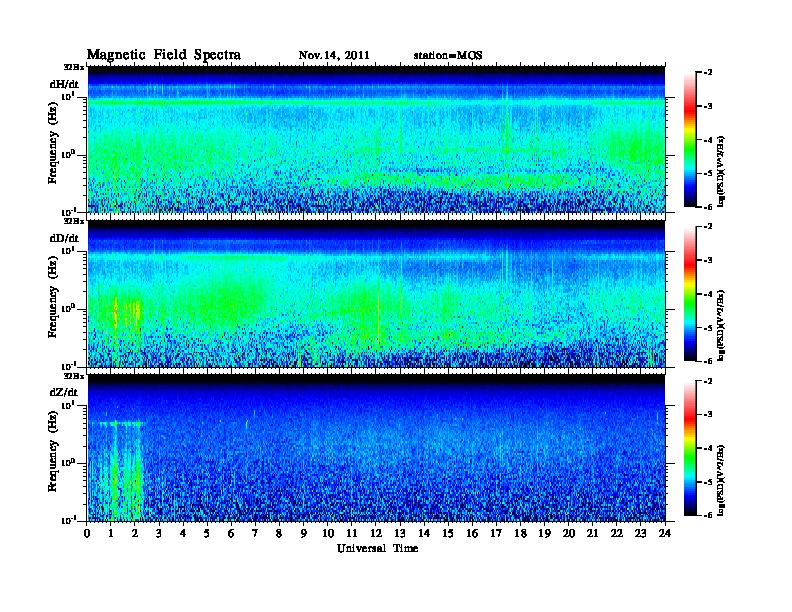The image size is (792, 612).
Task: Click the hour 16 tick label on the time axis
Action: point(472,534)
